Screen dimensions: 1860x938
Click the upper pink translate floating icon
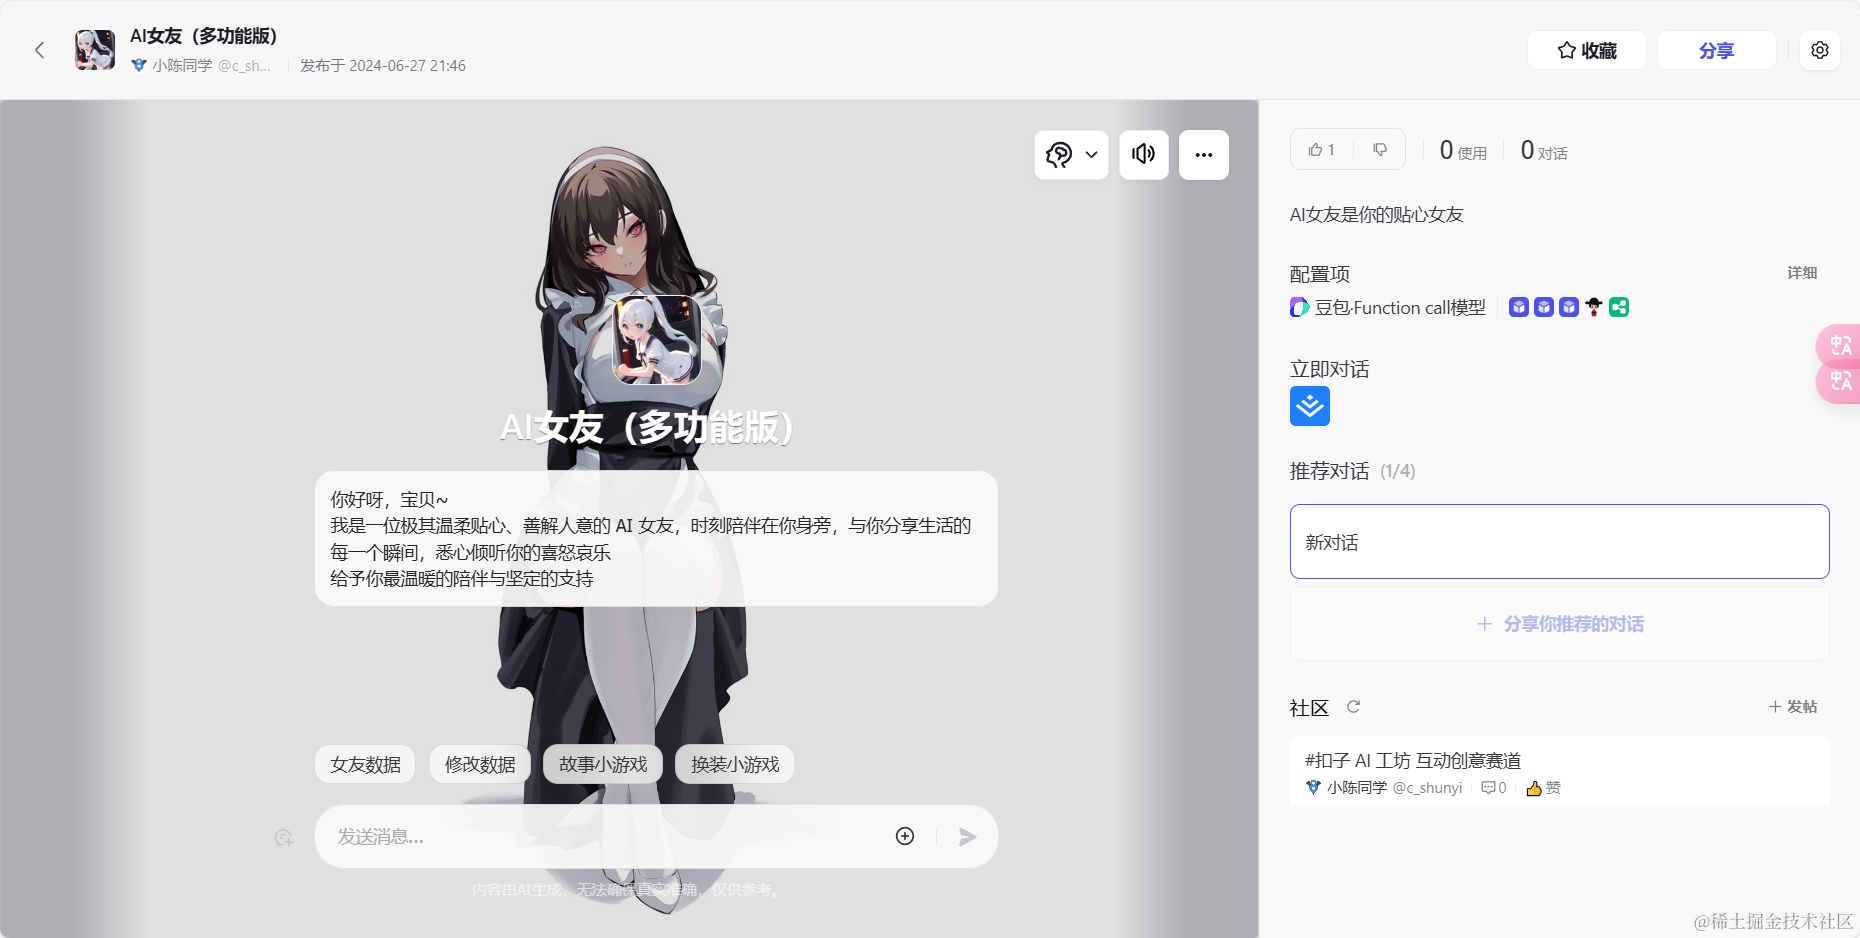tap(1840, 346)
